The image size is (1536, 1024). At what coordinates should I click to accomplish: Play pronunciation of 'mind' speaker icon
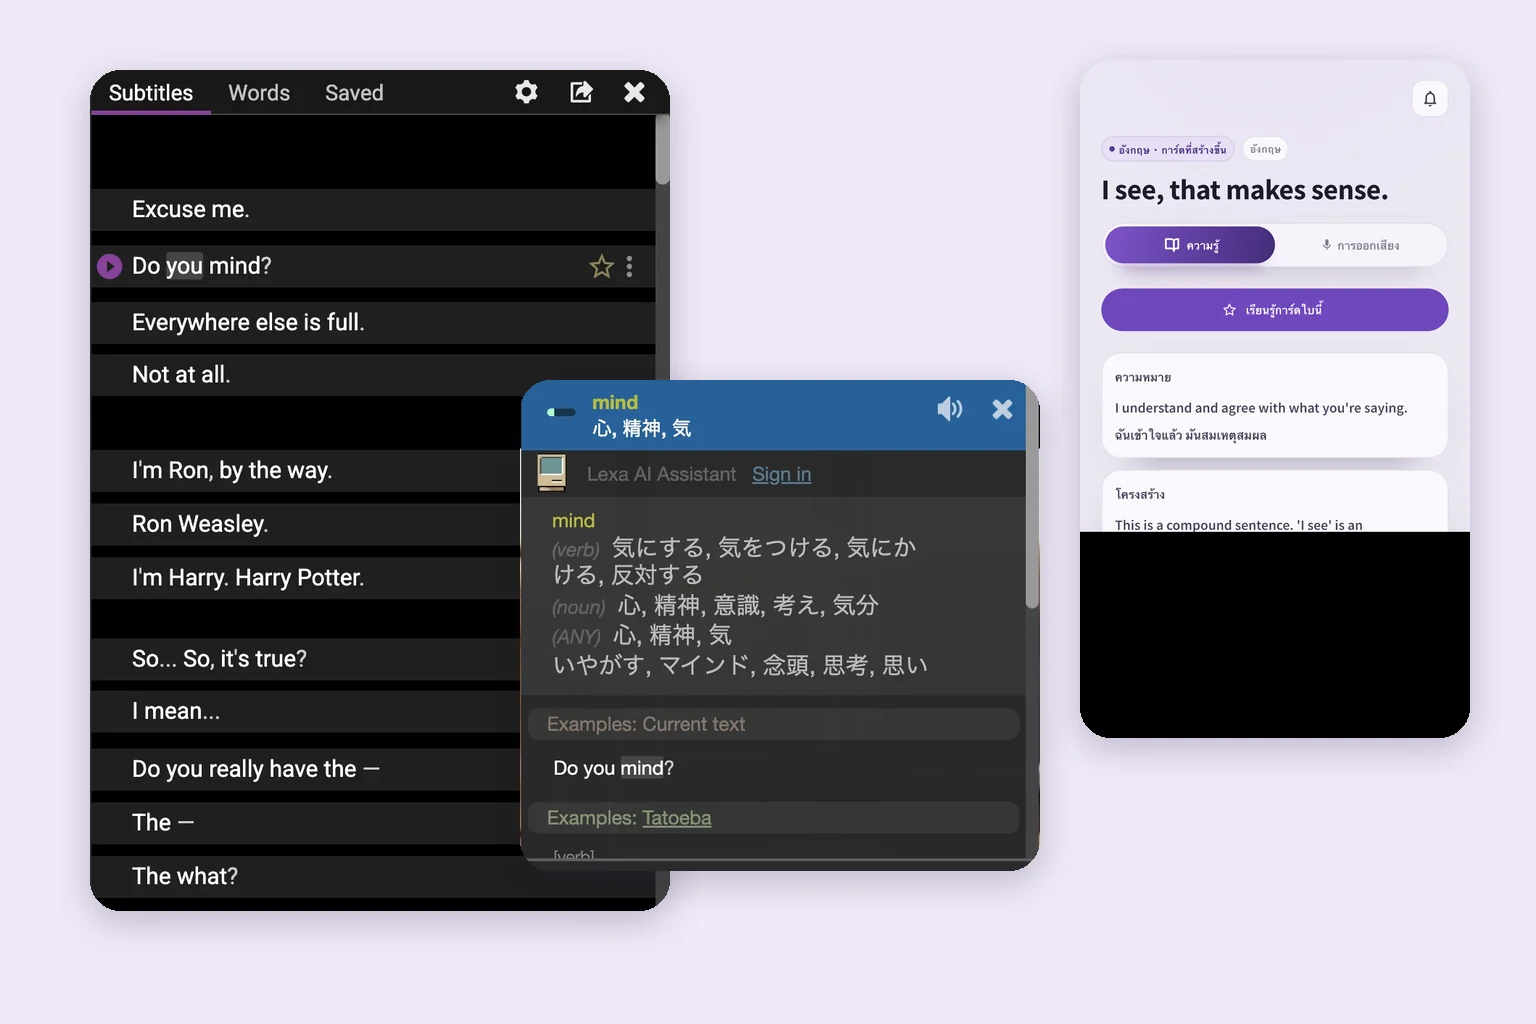pos(949,408)
